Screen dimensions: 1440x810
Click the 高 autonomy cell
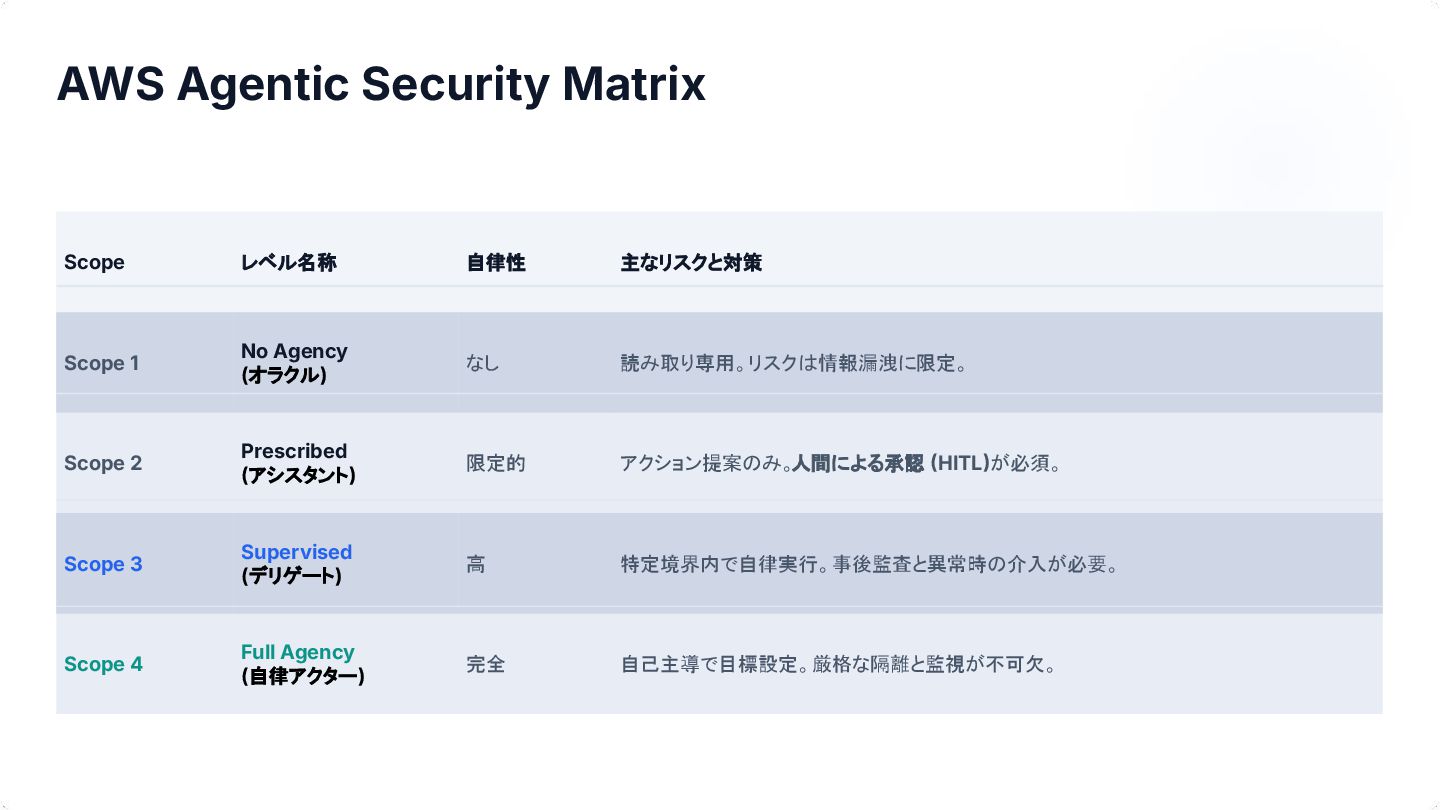tap(475, 564)
